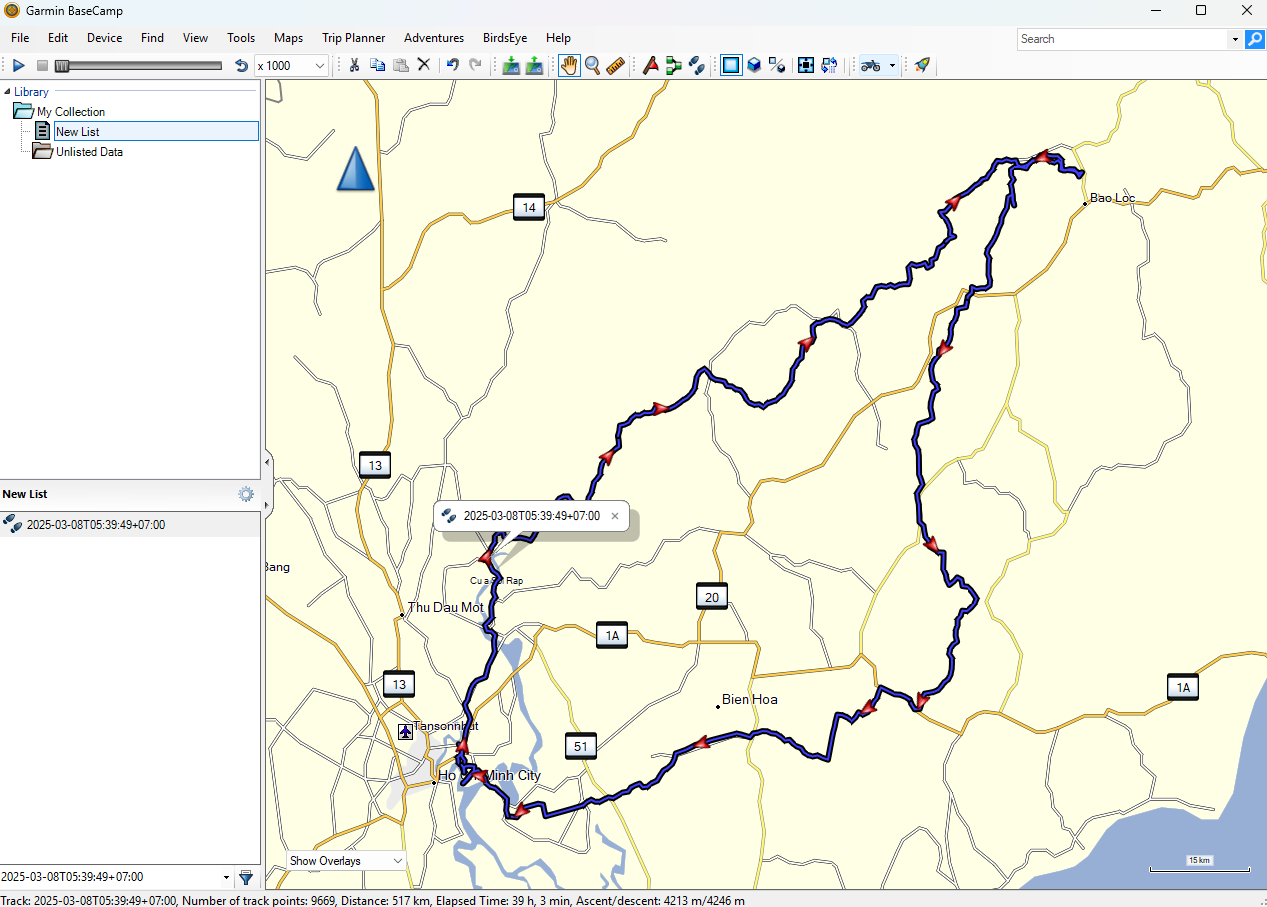
Task: Switch the map to 3D view cube
Action: tap(755, 65)
